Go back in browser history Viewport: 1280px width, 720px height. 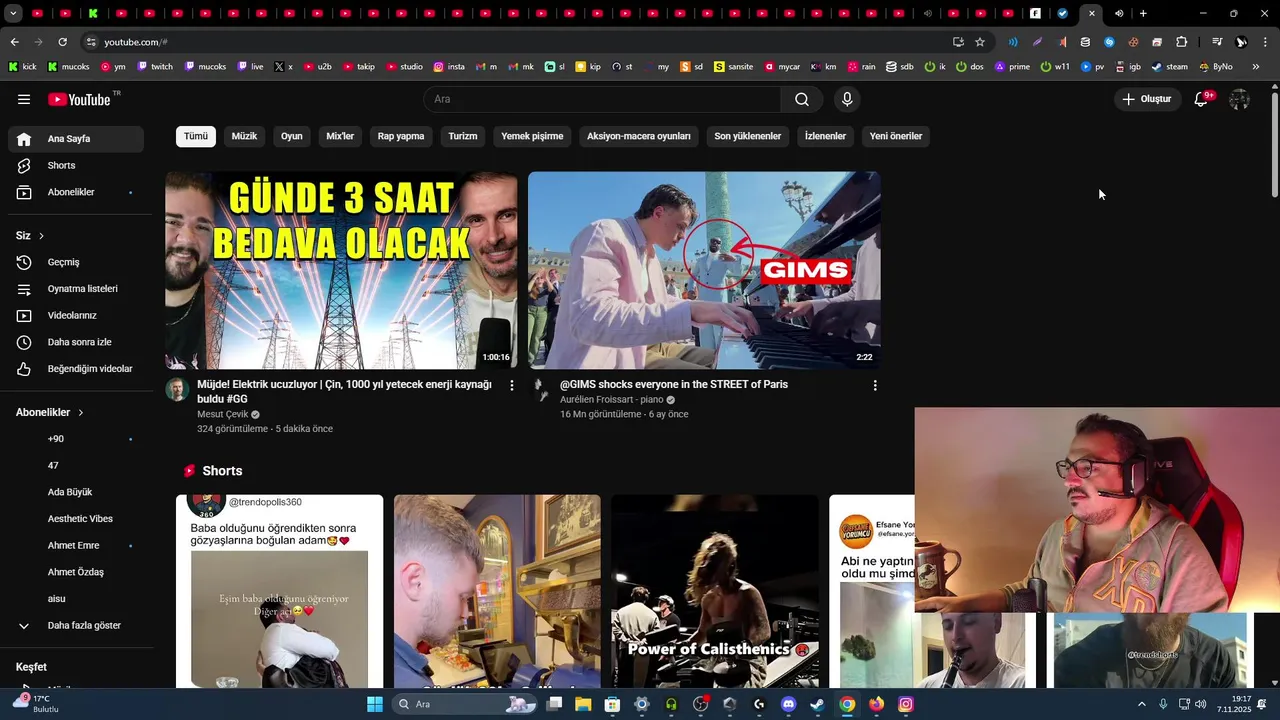(14, 42)
